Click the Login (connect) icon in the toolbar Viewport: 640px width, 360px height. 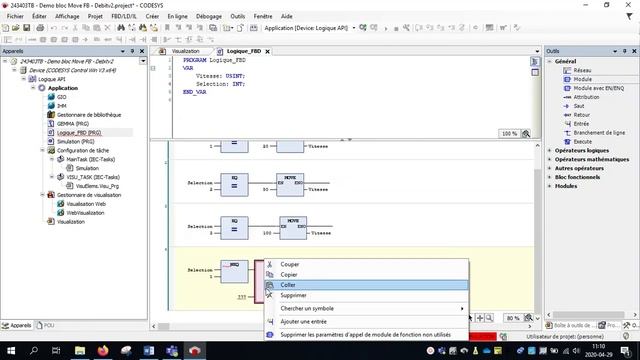362,28
